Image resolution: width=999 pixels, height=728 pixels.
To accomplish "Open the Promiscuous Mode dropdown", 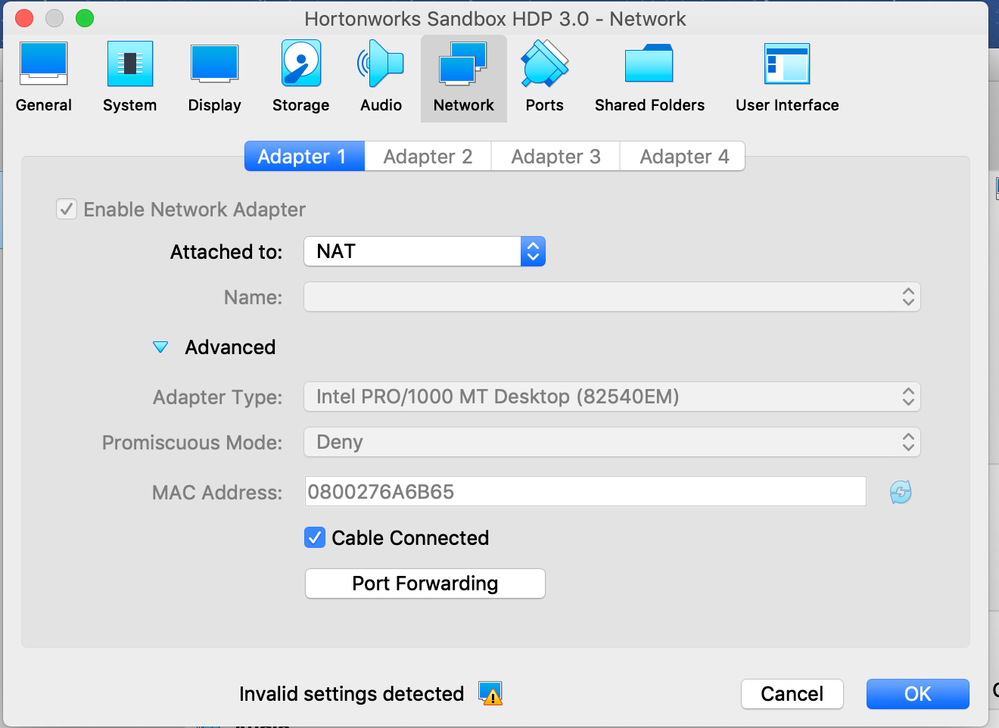I will (x=611, y=442).
